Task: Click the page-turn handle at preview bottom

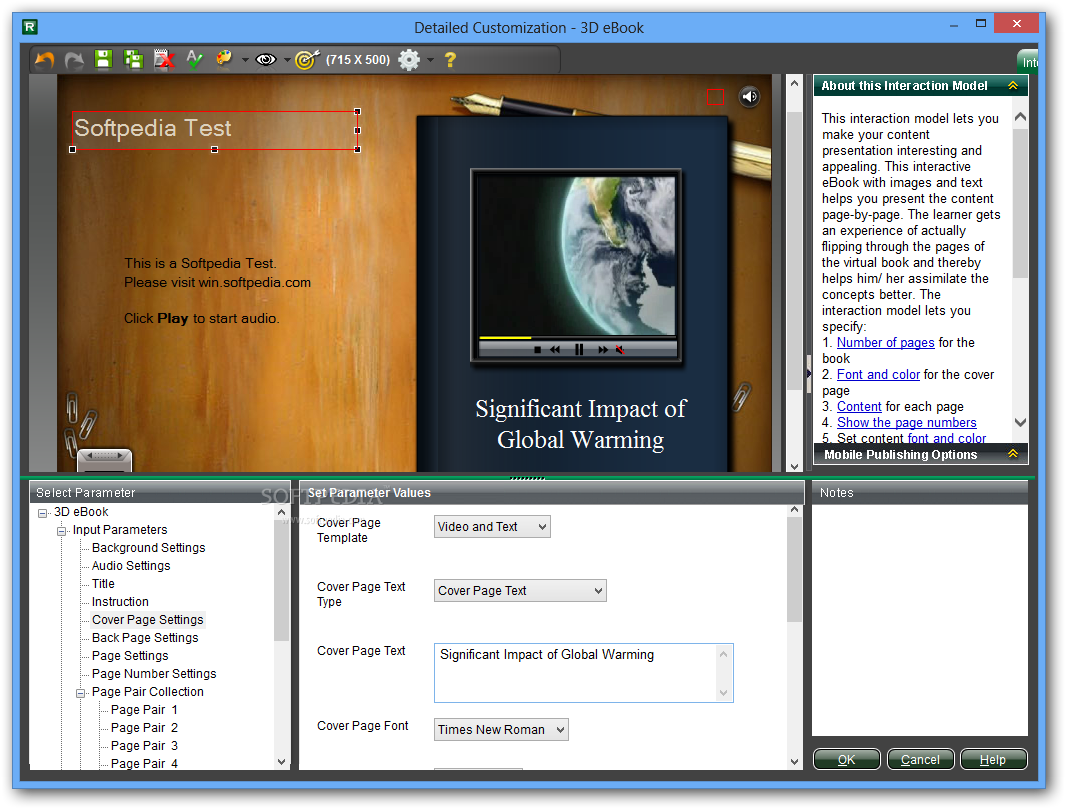Action: (x=105, y=460)
